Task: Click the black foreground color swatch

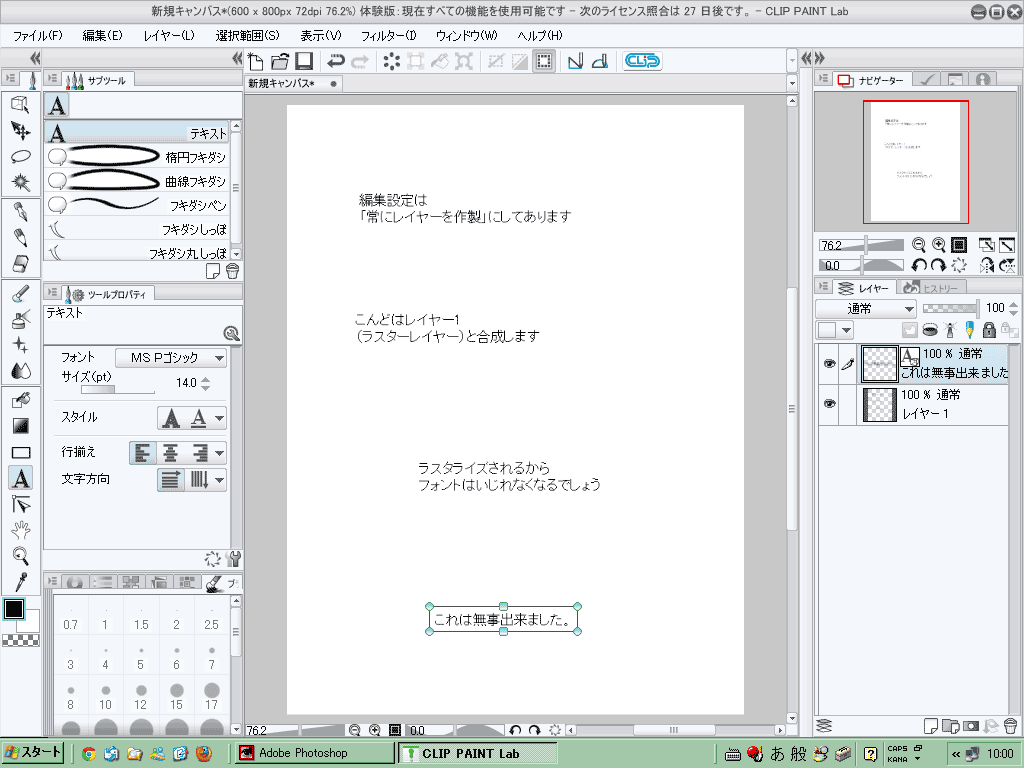Action: (x=14, y=608)
